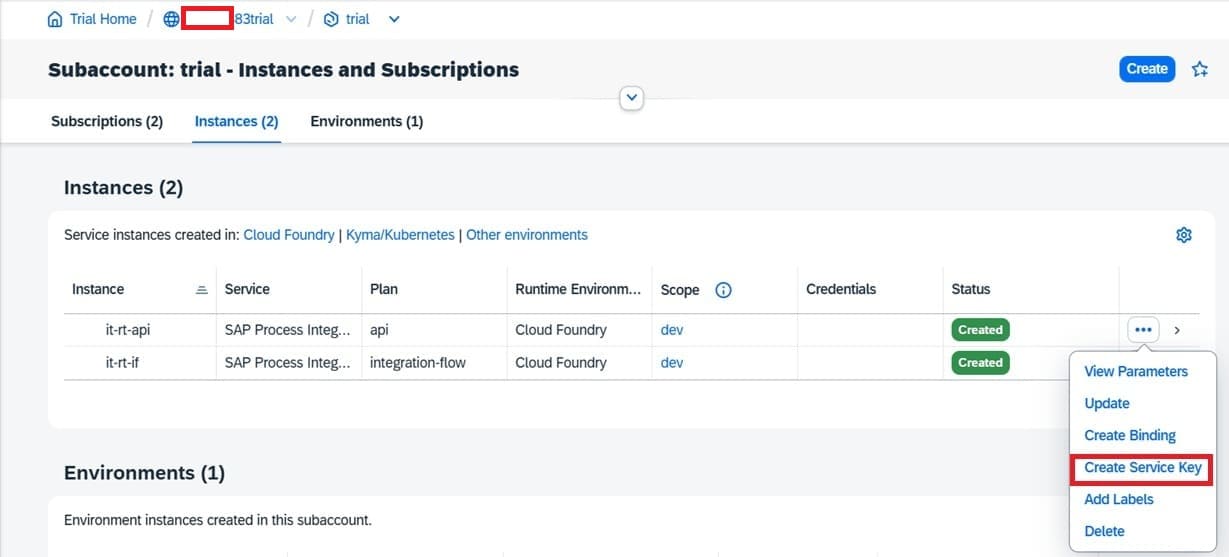Image resolution: width=1229 pixels, height=557 pixels.
Task: Click the globe icon in breadcrumb
Action: (x=171, y=19)
